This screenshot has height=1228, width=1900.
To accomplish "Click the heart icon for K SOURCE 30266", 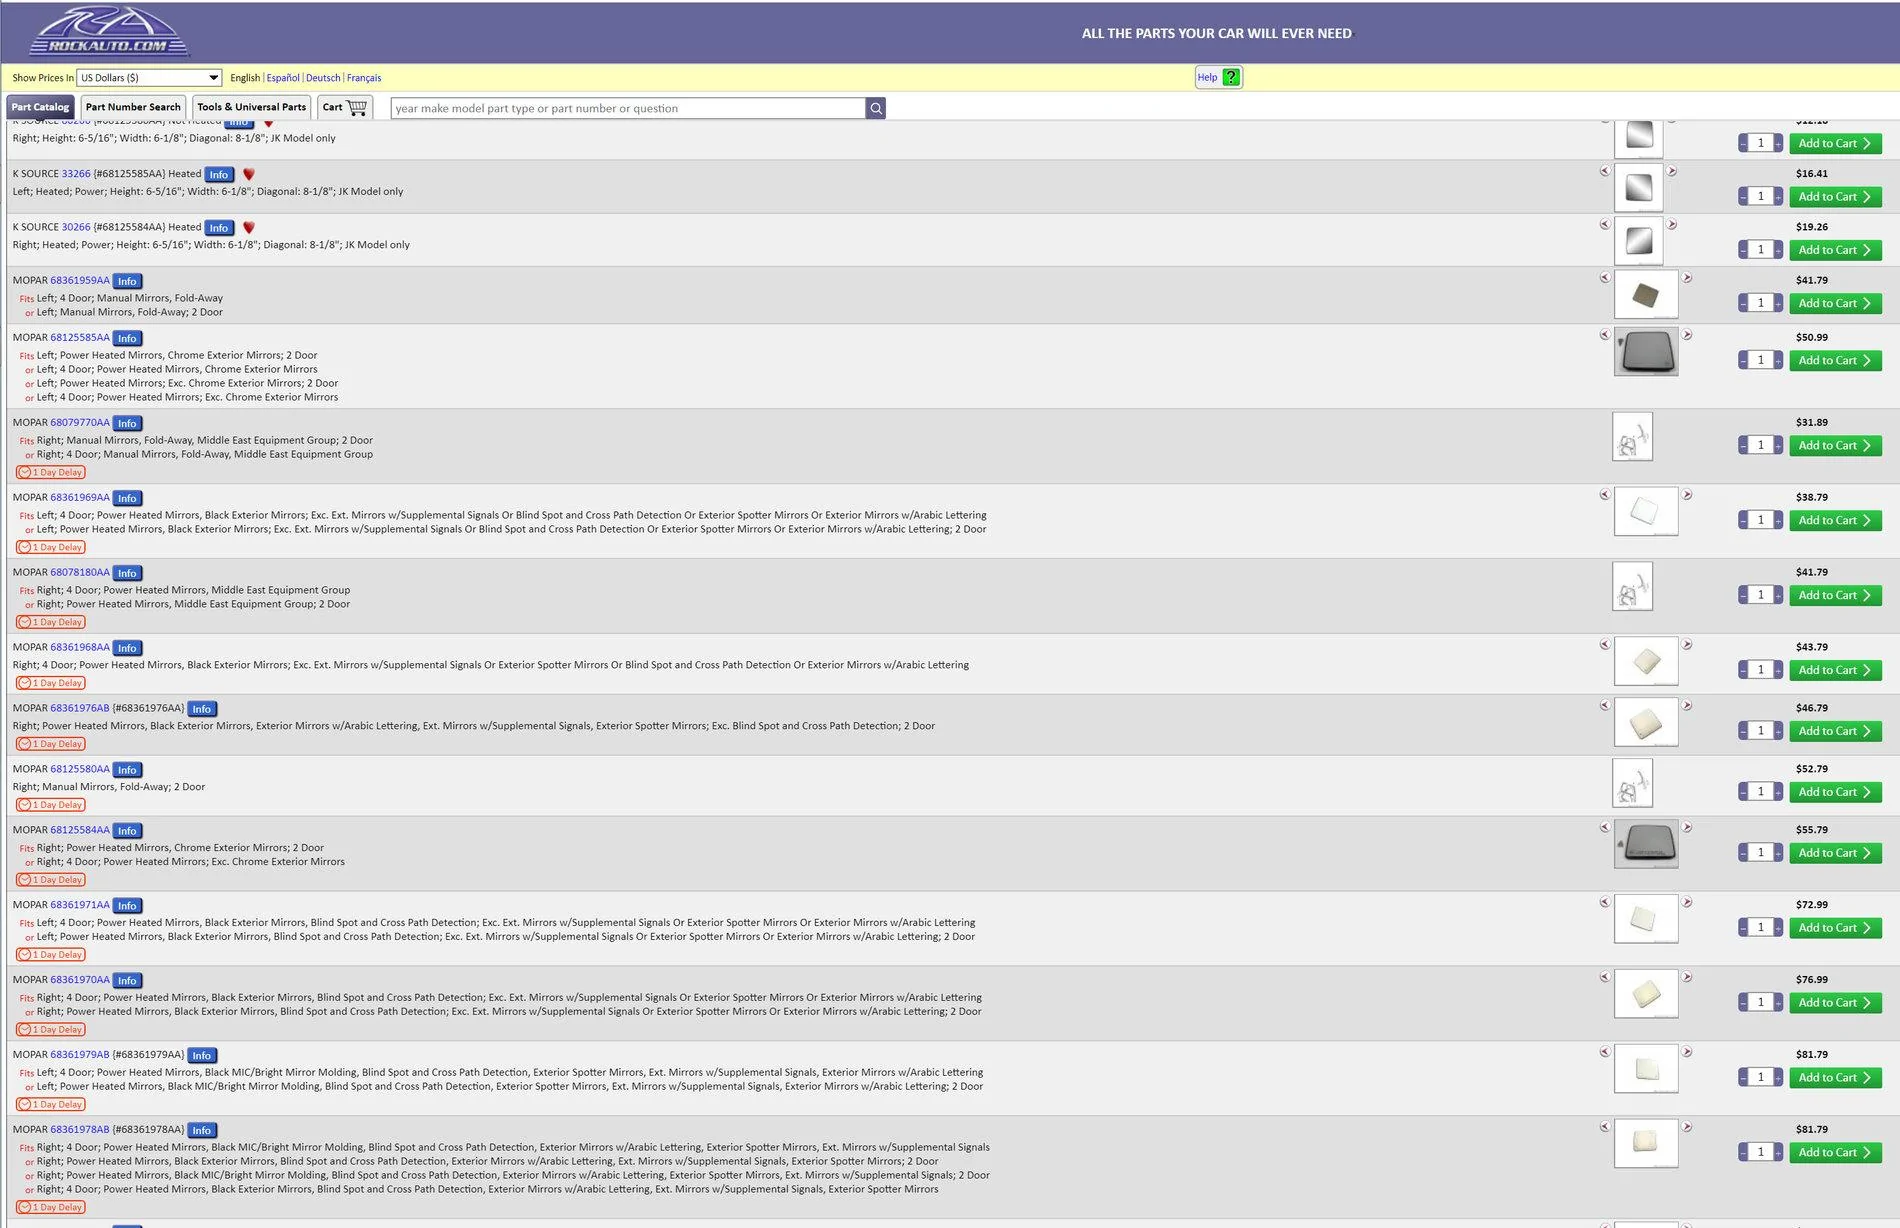I will 249,227.
